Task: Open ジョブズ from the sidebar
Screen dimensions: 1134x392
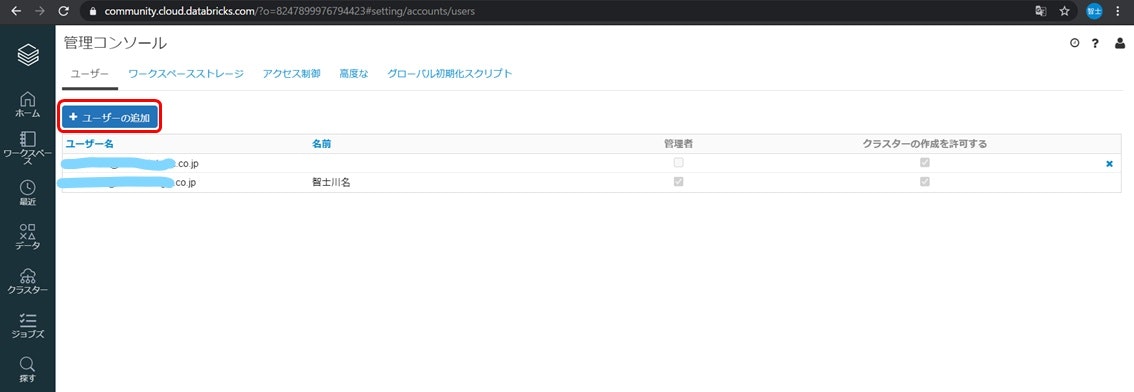Action: point(27,325)
